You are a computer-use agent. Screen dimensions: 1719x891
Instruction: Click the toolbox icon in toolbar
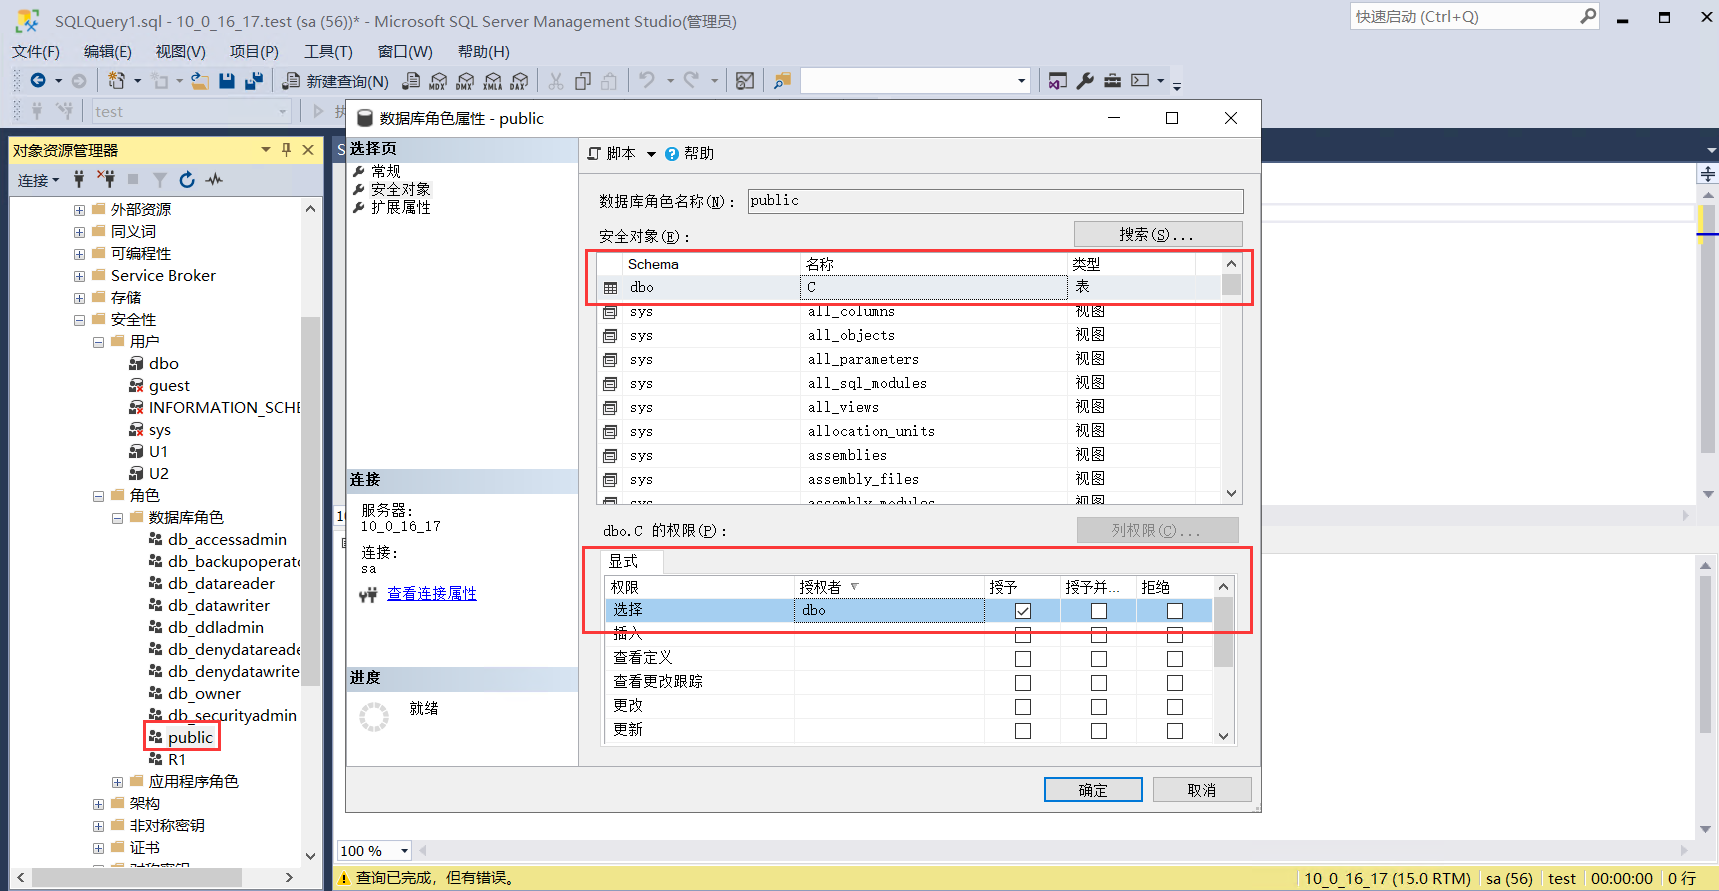[x=1112, y=81]
